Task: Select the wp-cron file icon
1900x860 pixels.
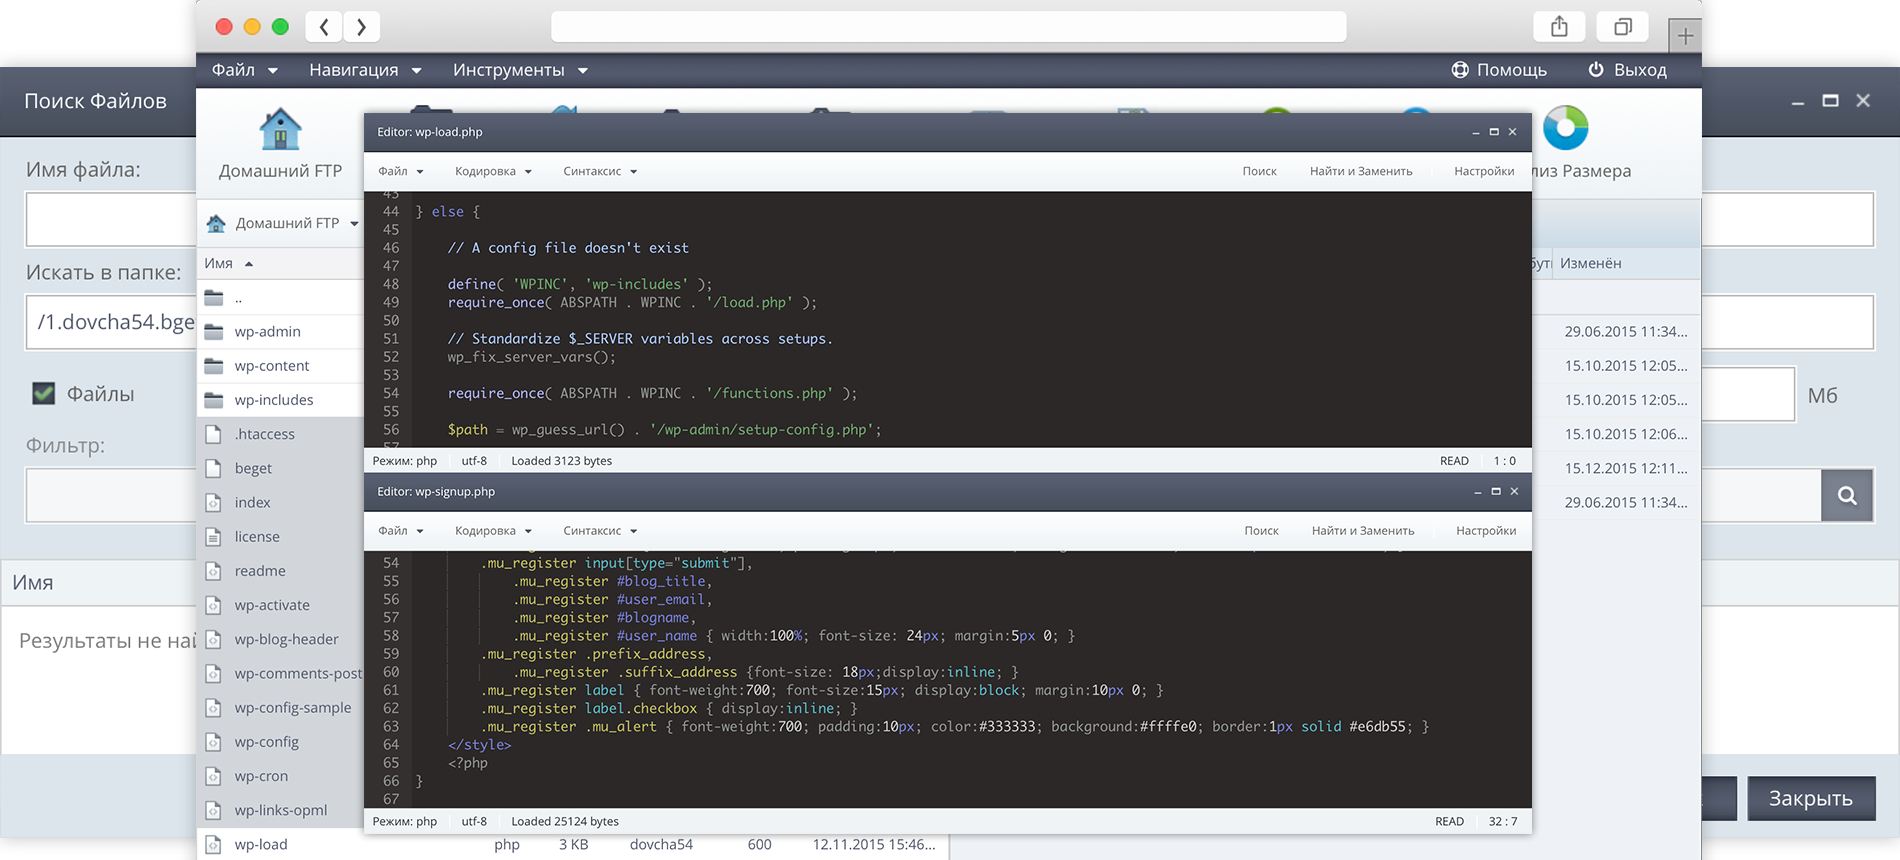Action: (x=213, y=776)
